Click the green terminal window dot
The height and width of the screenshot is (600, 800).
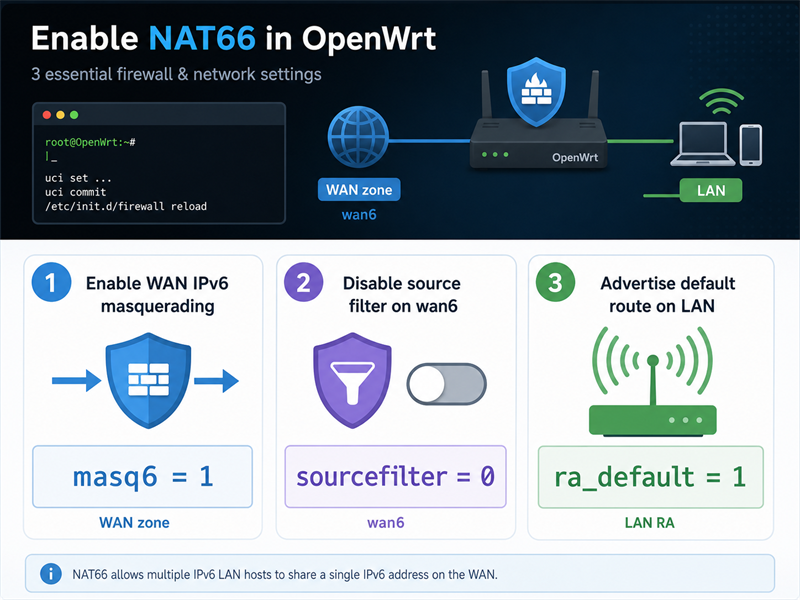(74, 115)
